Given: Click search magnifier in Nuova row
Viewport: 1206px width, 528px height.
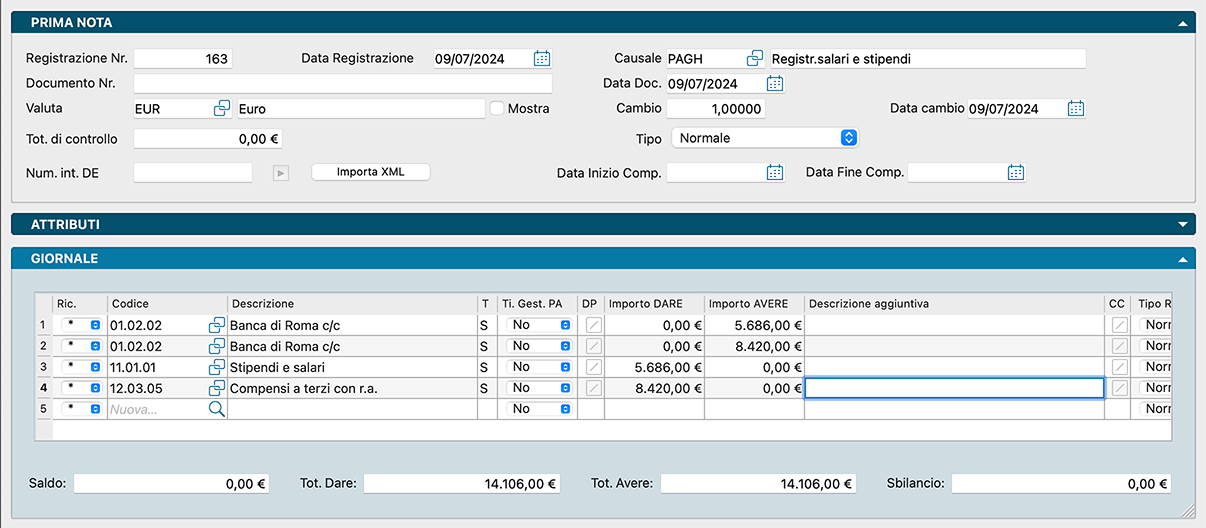Looking at the screenshot, I should [217, 409].
